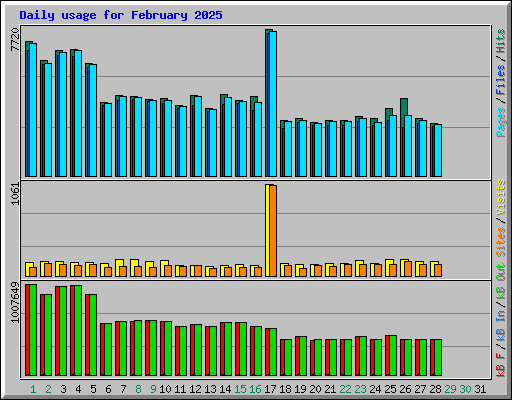Click day 14 on the x-axis
Screen dimensions: 512x400
[x=225, y=389]
